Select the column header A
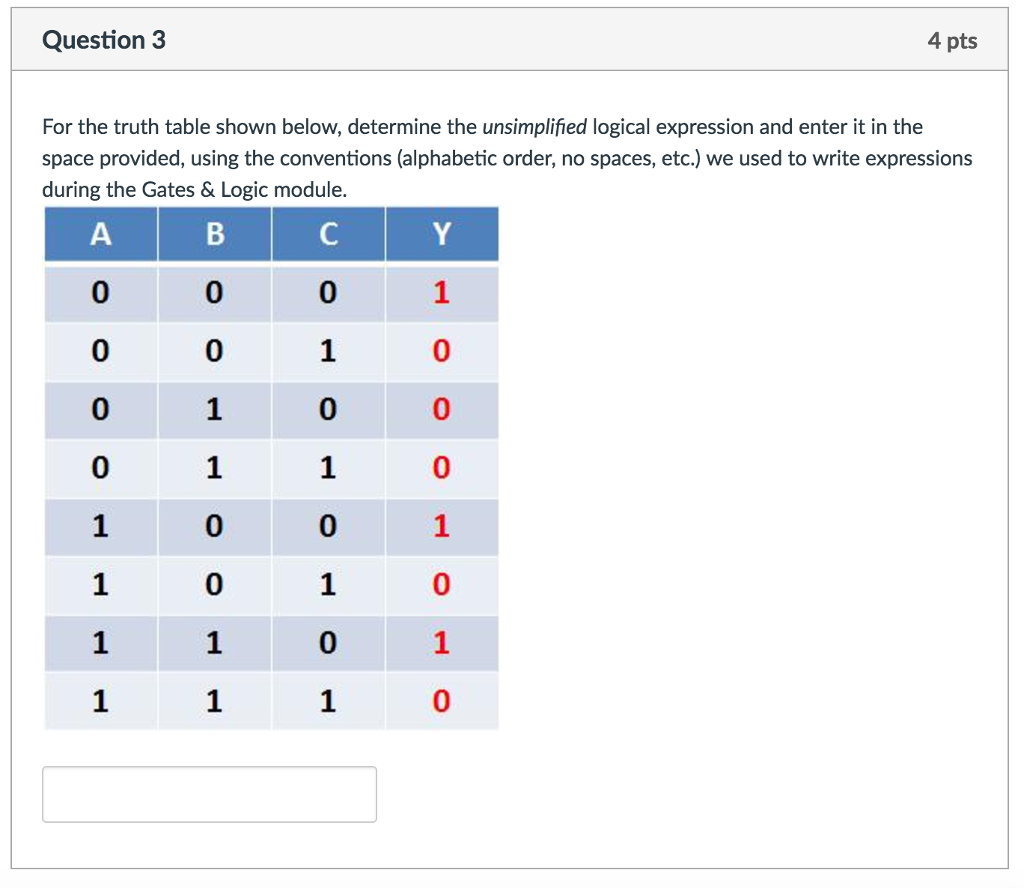The width and height of the screenshot is (1024, 888). [x=99, y=234]
